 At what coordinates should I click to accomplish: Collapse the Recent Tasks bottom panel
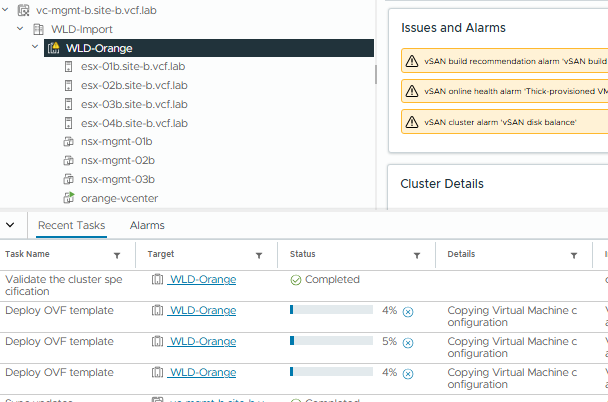point(10,226)
